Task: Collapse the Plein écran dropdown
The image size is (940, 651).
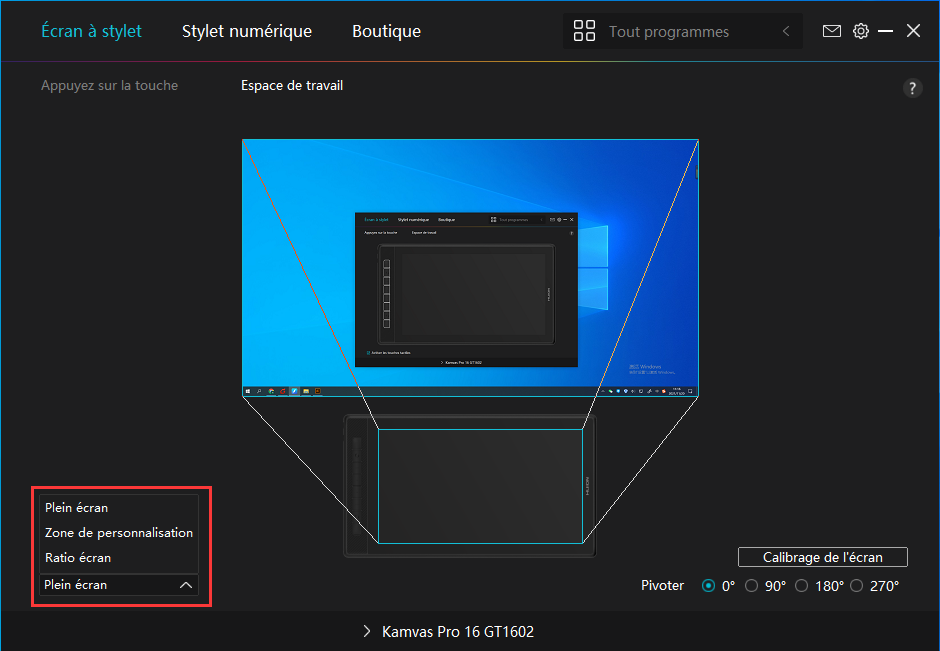Action: tap(186, 585)
